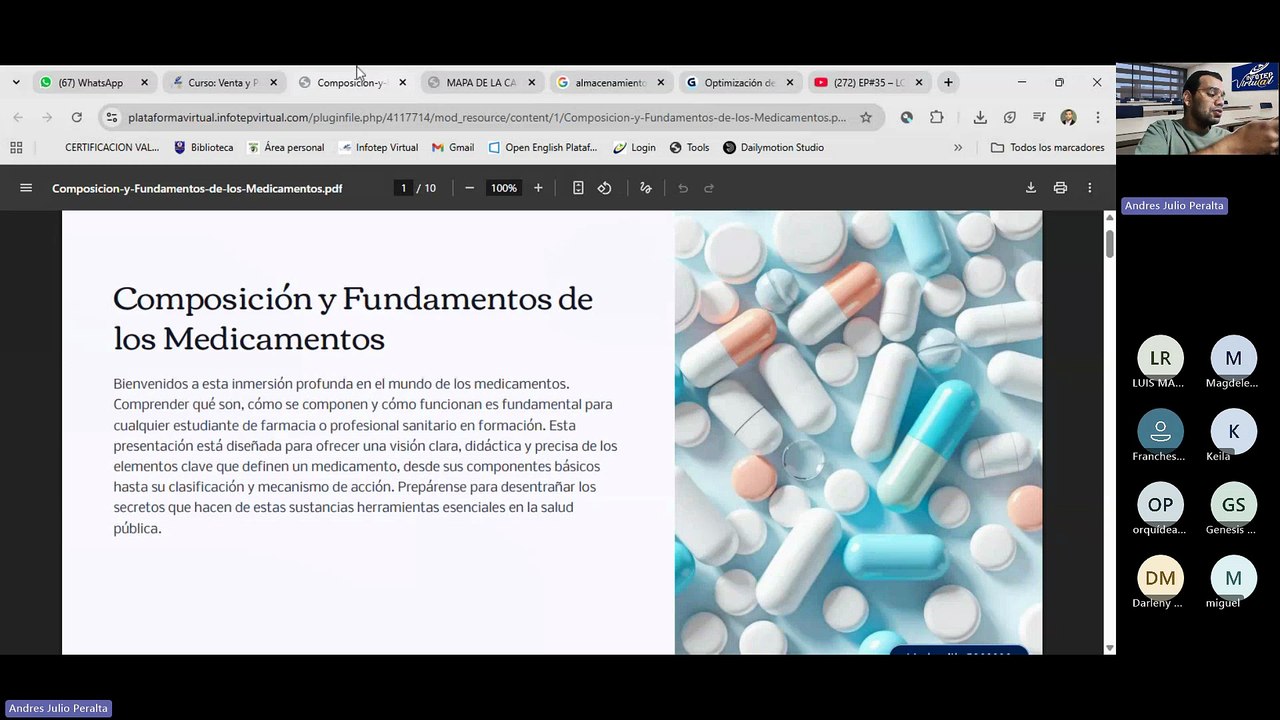Open Infotep Virtual bookmark
The width and height of the screenshot is (1280, 720).
pos(379,147)
